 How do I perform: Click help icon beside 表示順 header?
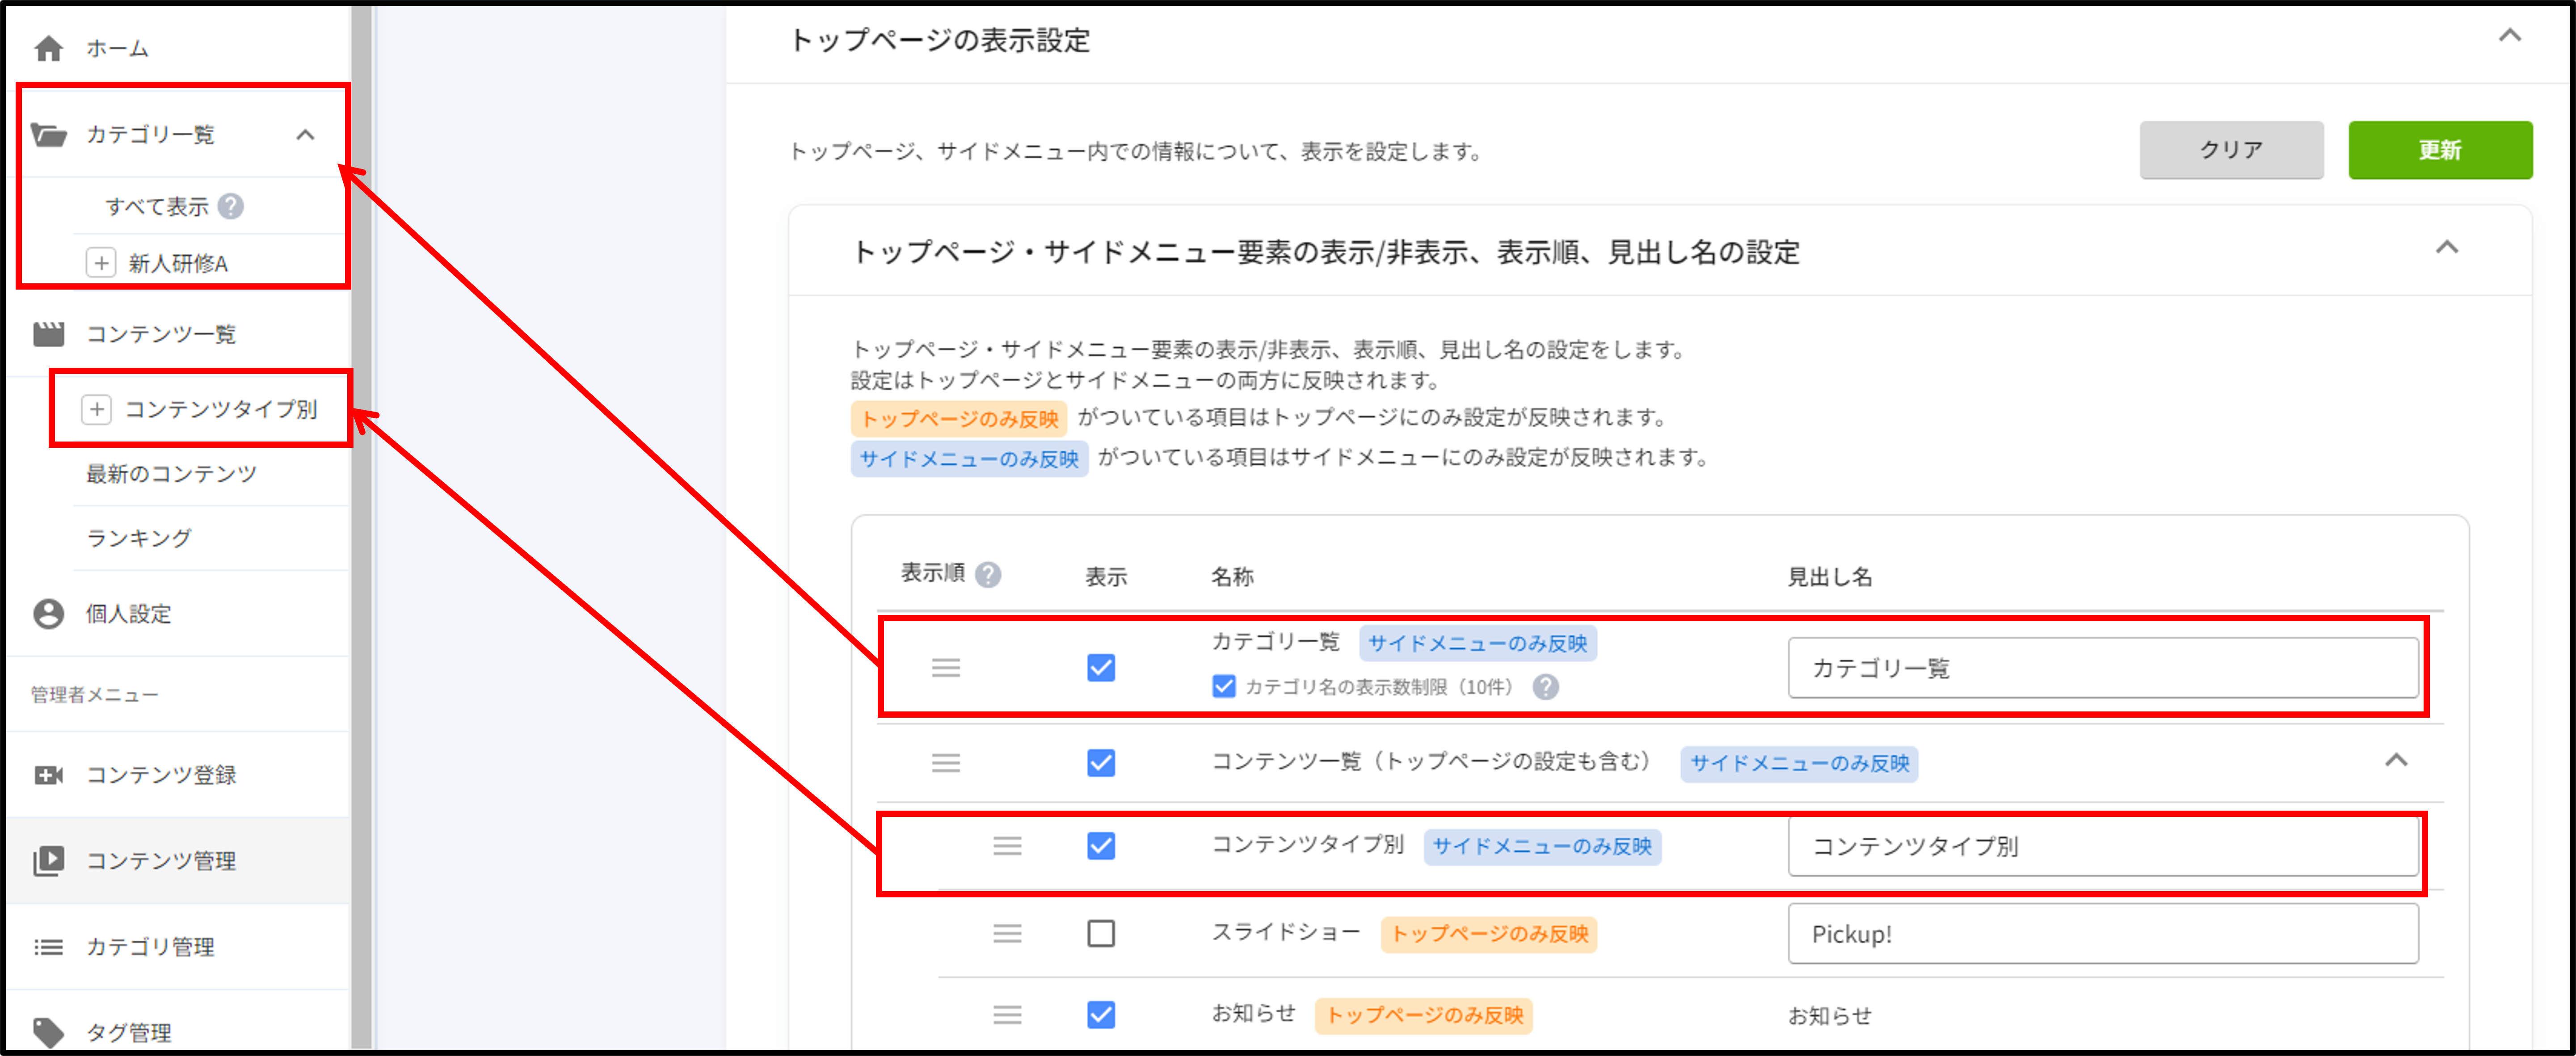(988, 575)
